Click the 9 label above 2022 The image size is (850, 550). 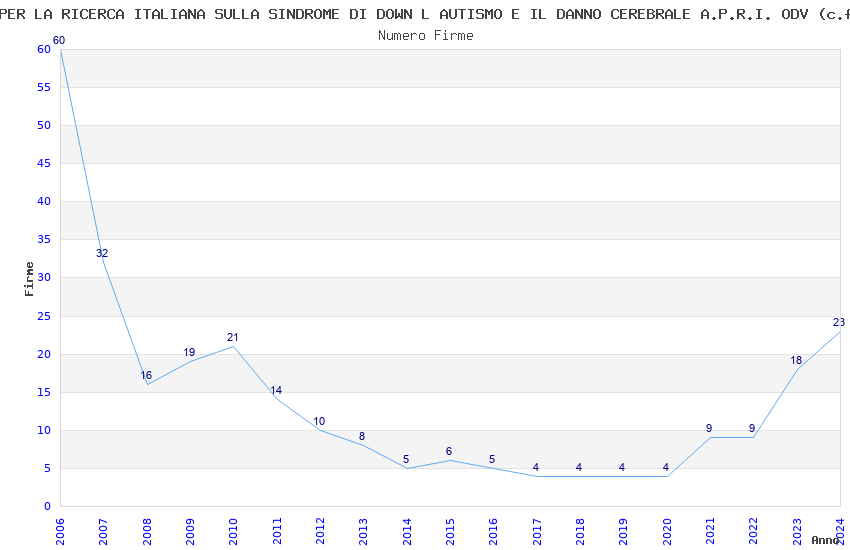[752, 428]
